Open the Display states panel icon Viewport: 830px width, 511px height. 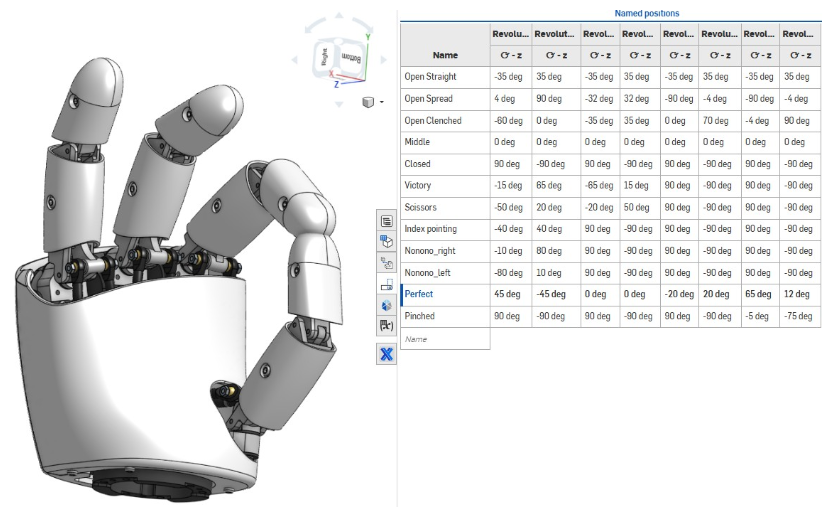386,305
